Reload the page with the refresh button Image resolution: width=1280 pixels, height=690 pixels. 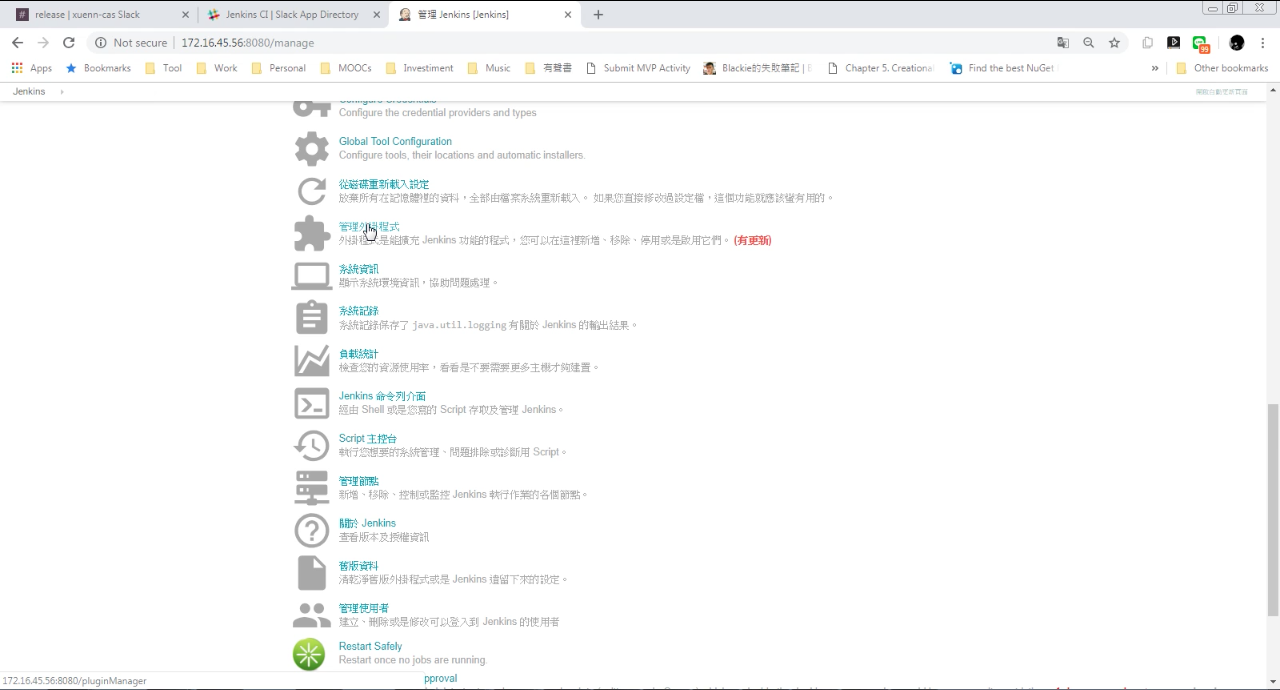[x=68, y=43]
